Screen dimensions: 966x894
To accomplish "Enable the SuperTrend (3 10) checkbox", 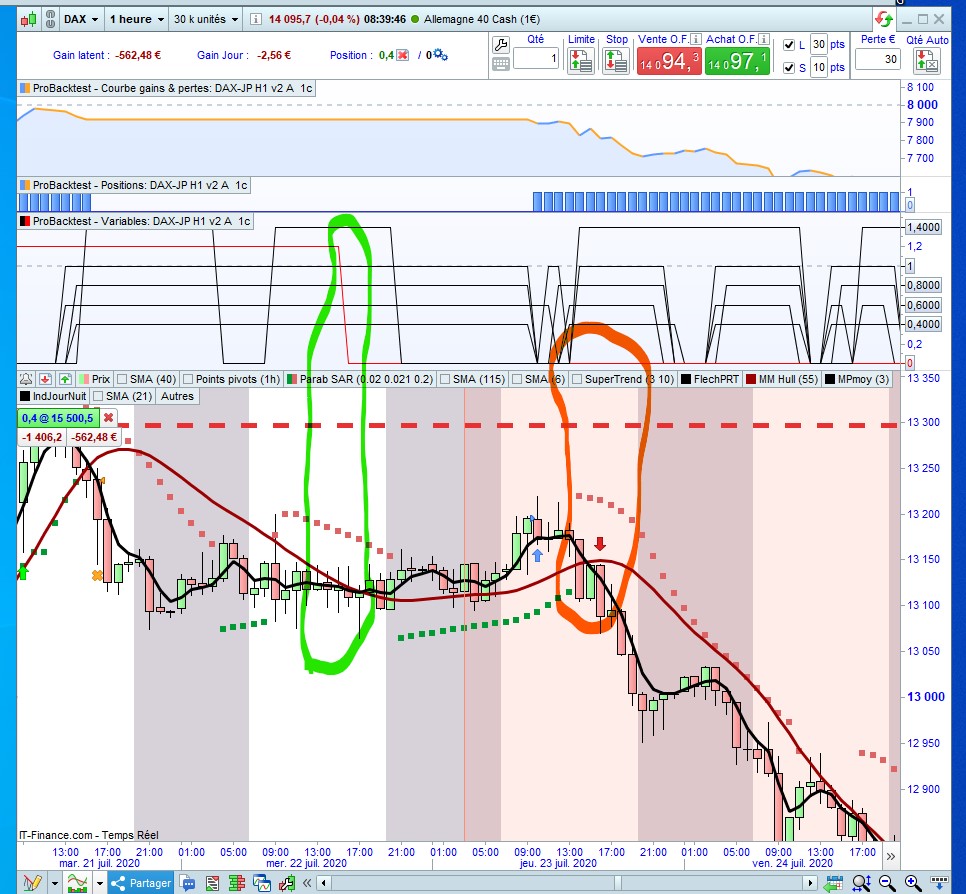I will pos(577,379).
